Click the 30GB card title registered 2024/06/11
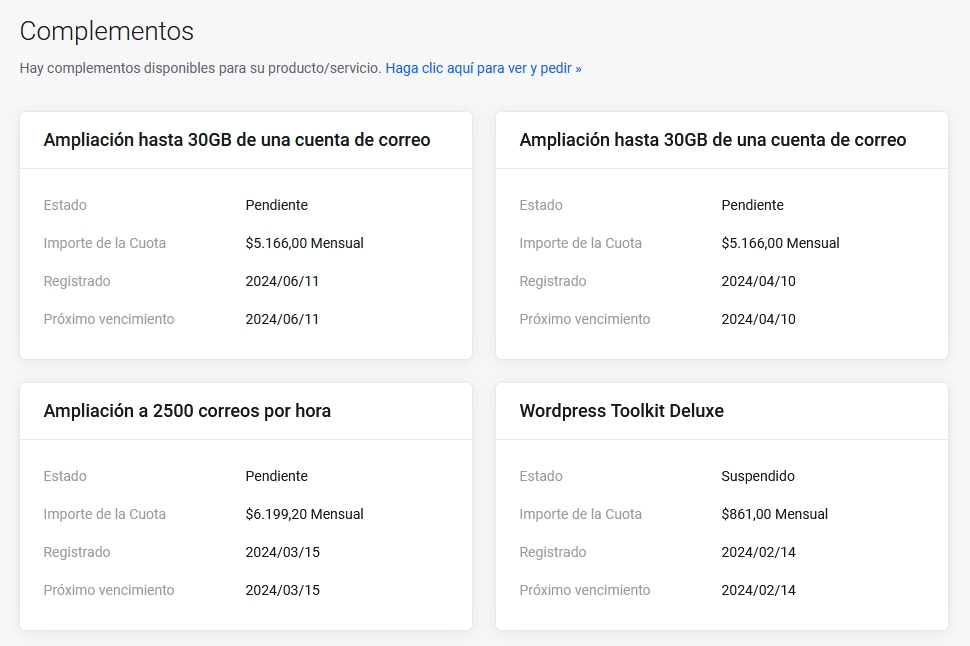970x646 pixels. [x=237, y=140]
